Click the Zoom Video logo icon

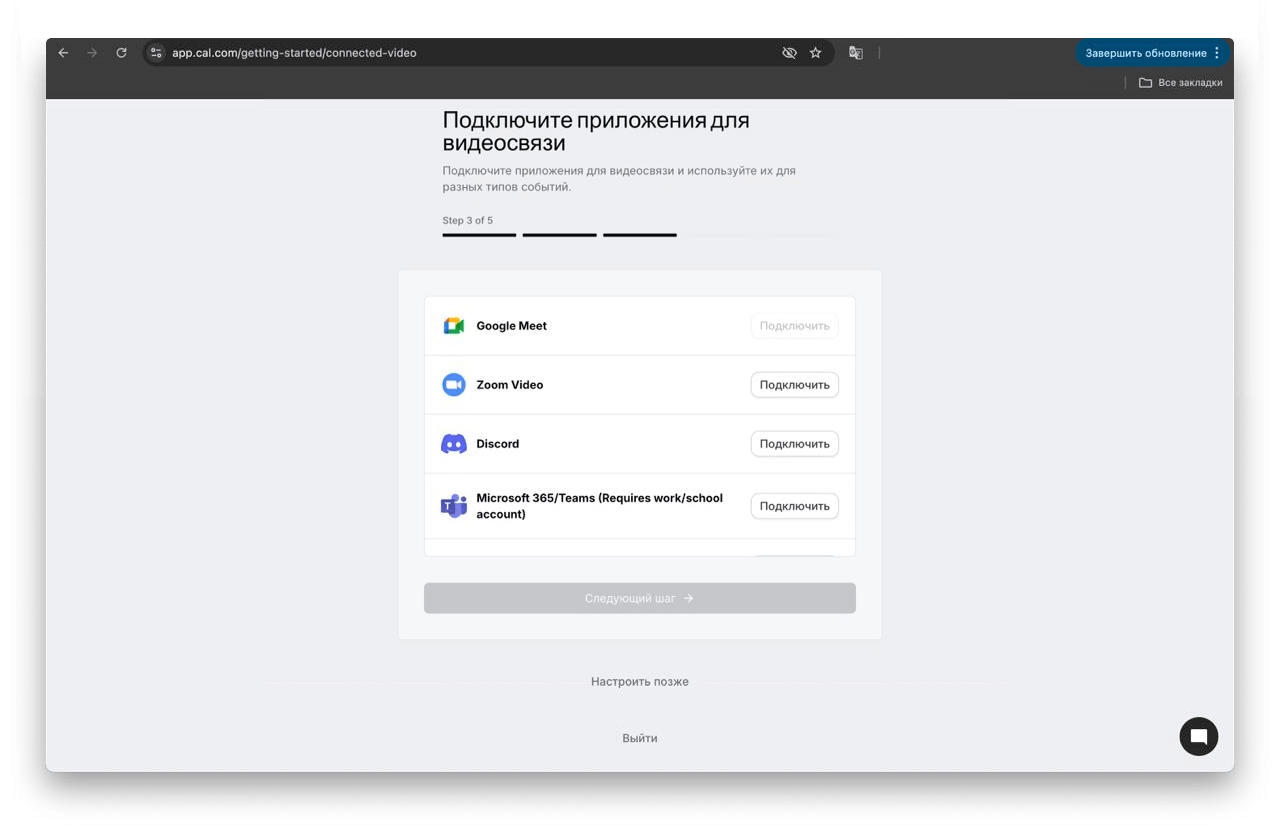coord(454,385)
